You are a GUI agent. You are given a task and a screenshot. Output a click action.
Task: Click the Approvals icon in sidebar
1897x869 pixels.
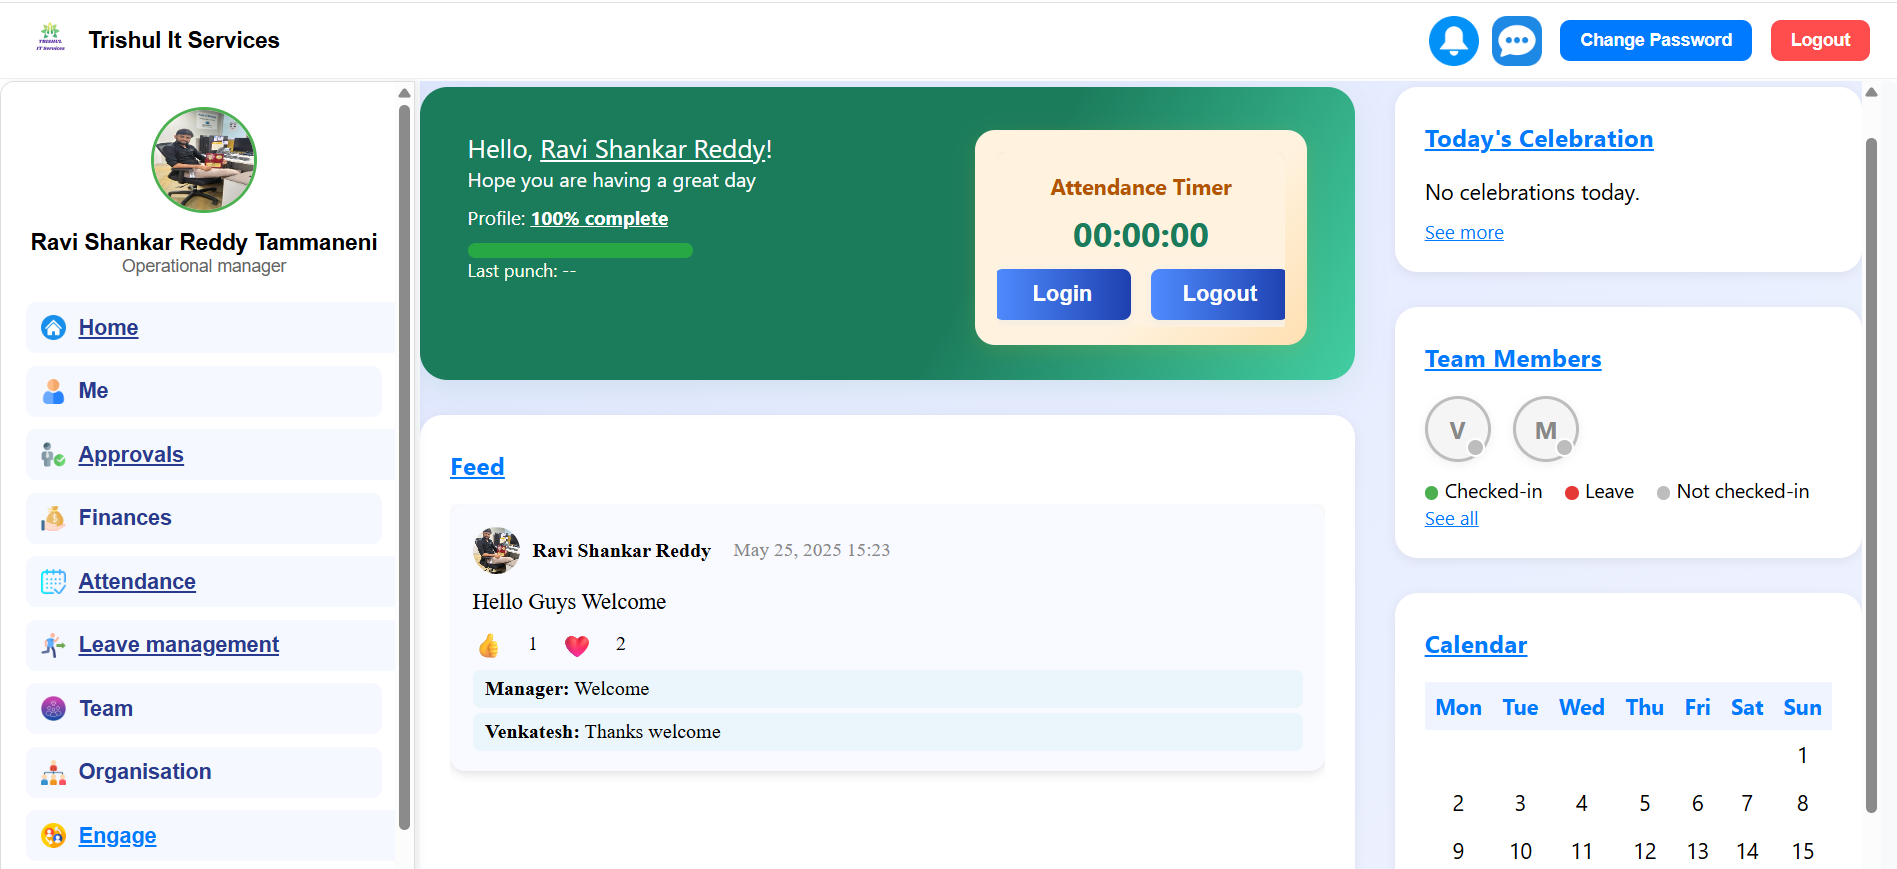pos(54,455)
